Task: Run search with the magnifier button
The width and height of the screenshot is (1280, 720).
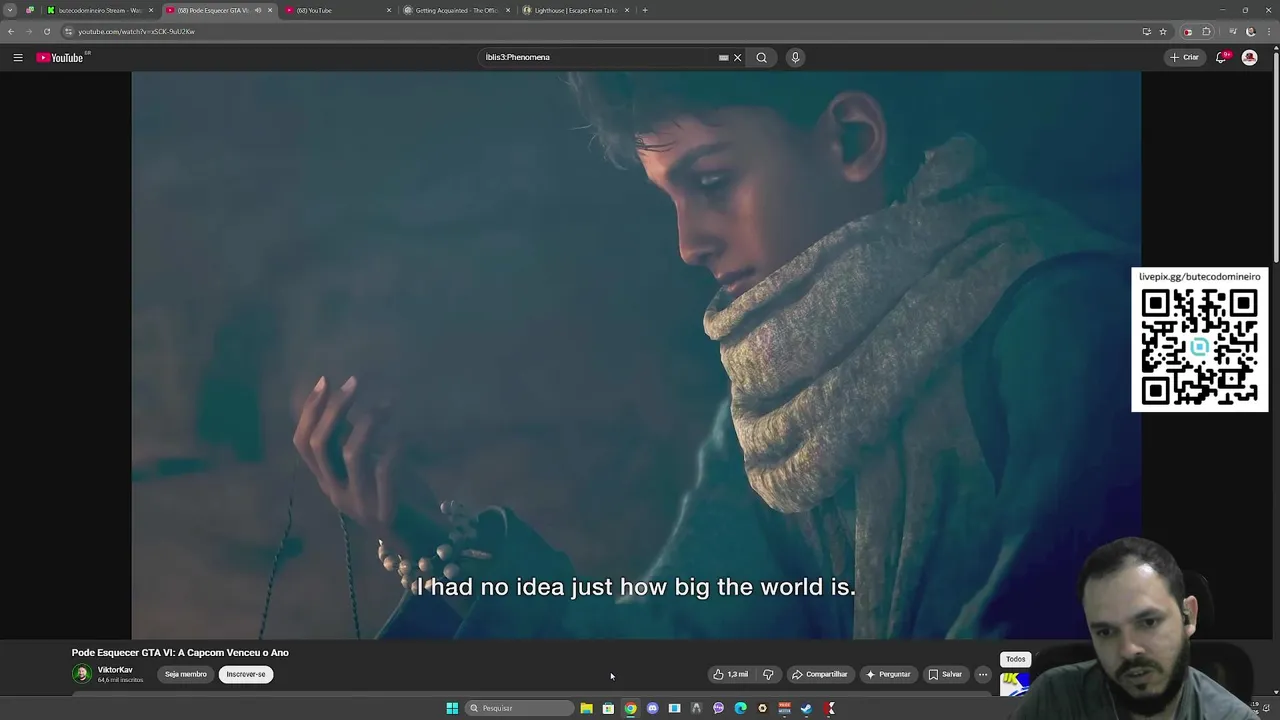Action: point(762,57)
